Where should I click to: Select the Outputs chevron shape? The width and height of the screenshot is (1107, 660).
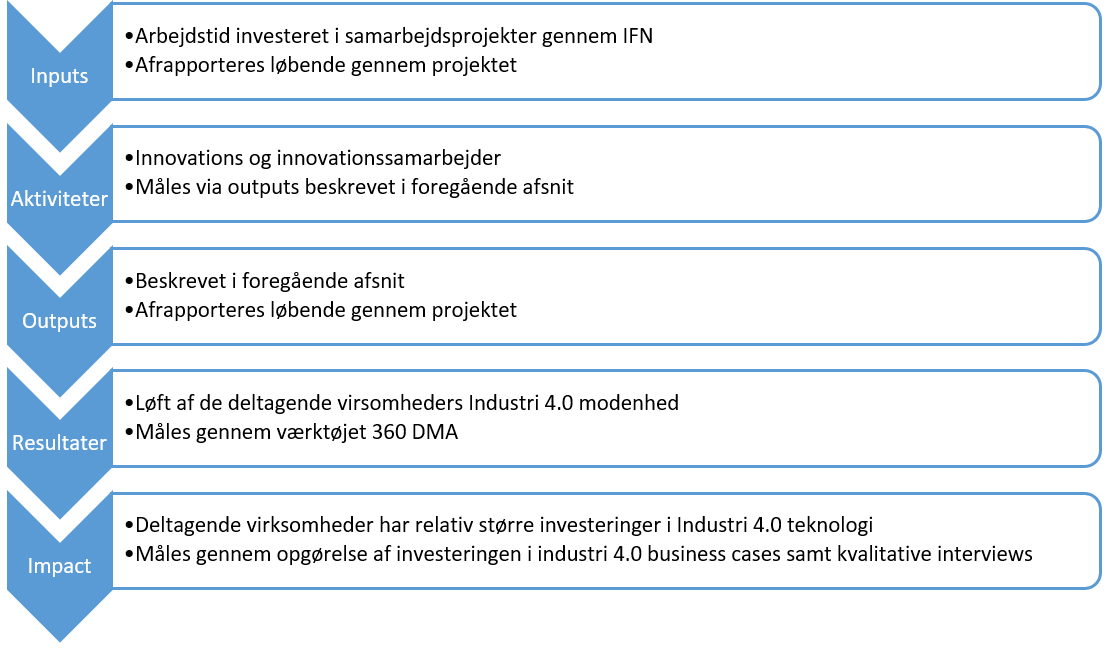pyautogui.click(x=59, y=321)
